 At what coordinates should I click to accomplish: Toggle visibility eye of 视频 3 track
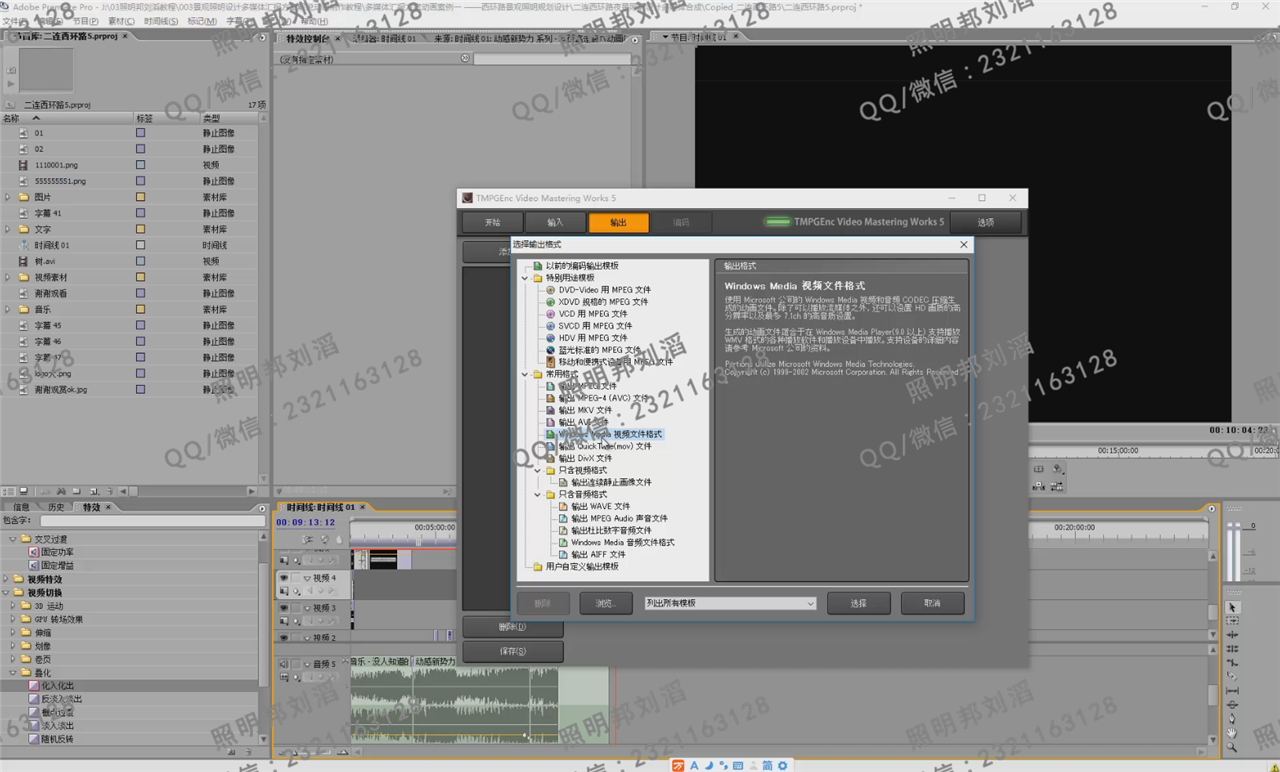[284, 608]
